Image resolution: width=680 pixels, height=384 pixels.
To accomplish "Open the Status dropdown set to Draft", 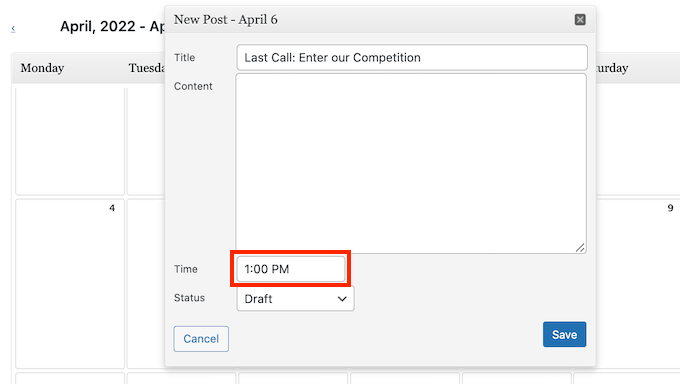I will 295,299.
